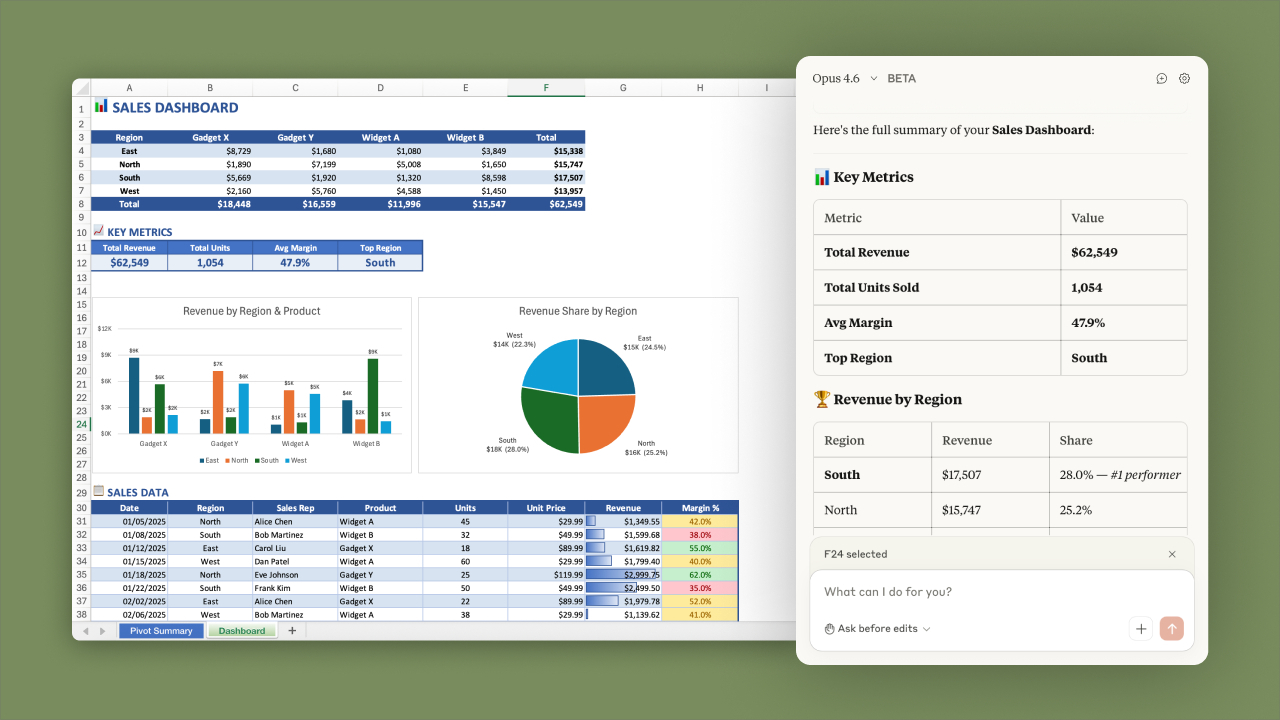1280x720 pixels.
Task: Click the clipboard icon beside SALES DATA
Action: coord(98,491)
